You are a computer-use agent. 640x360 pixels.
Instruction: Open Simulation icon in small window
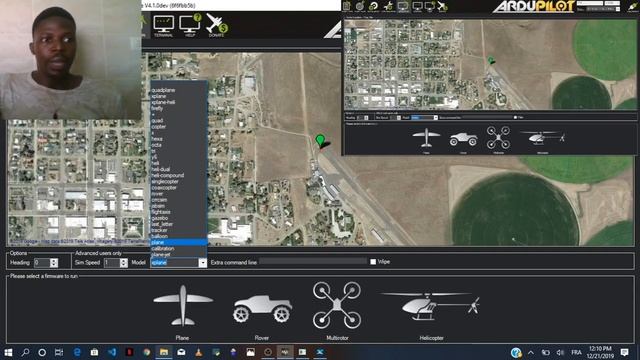403,6
